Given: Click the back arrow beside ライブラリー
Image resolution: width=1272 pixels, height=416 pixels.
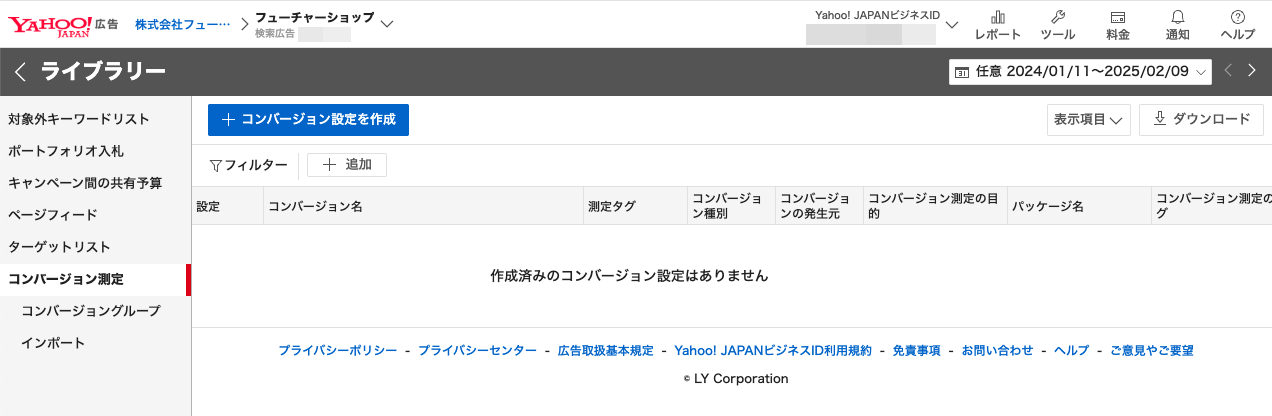Looking at the screenshot, I should tap(20, 71).
